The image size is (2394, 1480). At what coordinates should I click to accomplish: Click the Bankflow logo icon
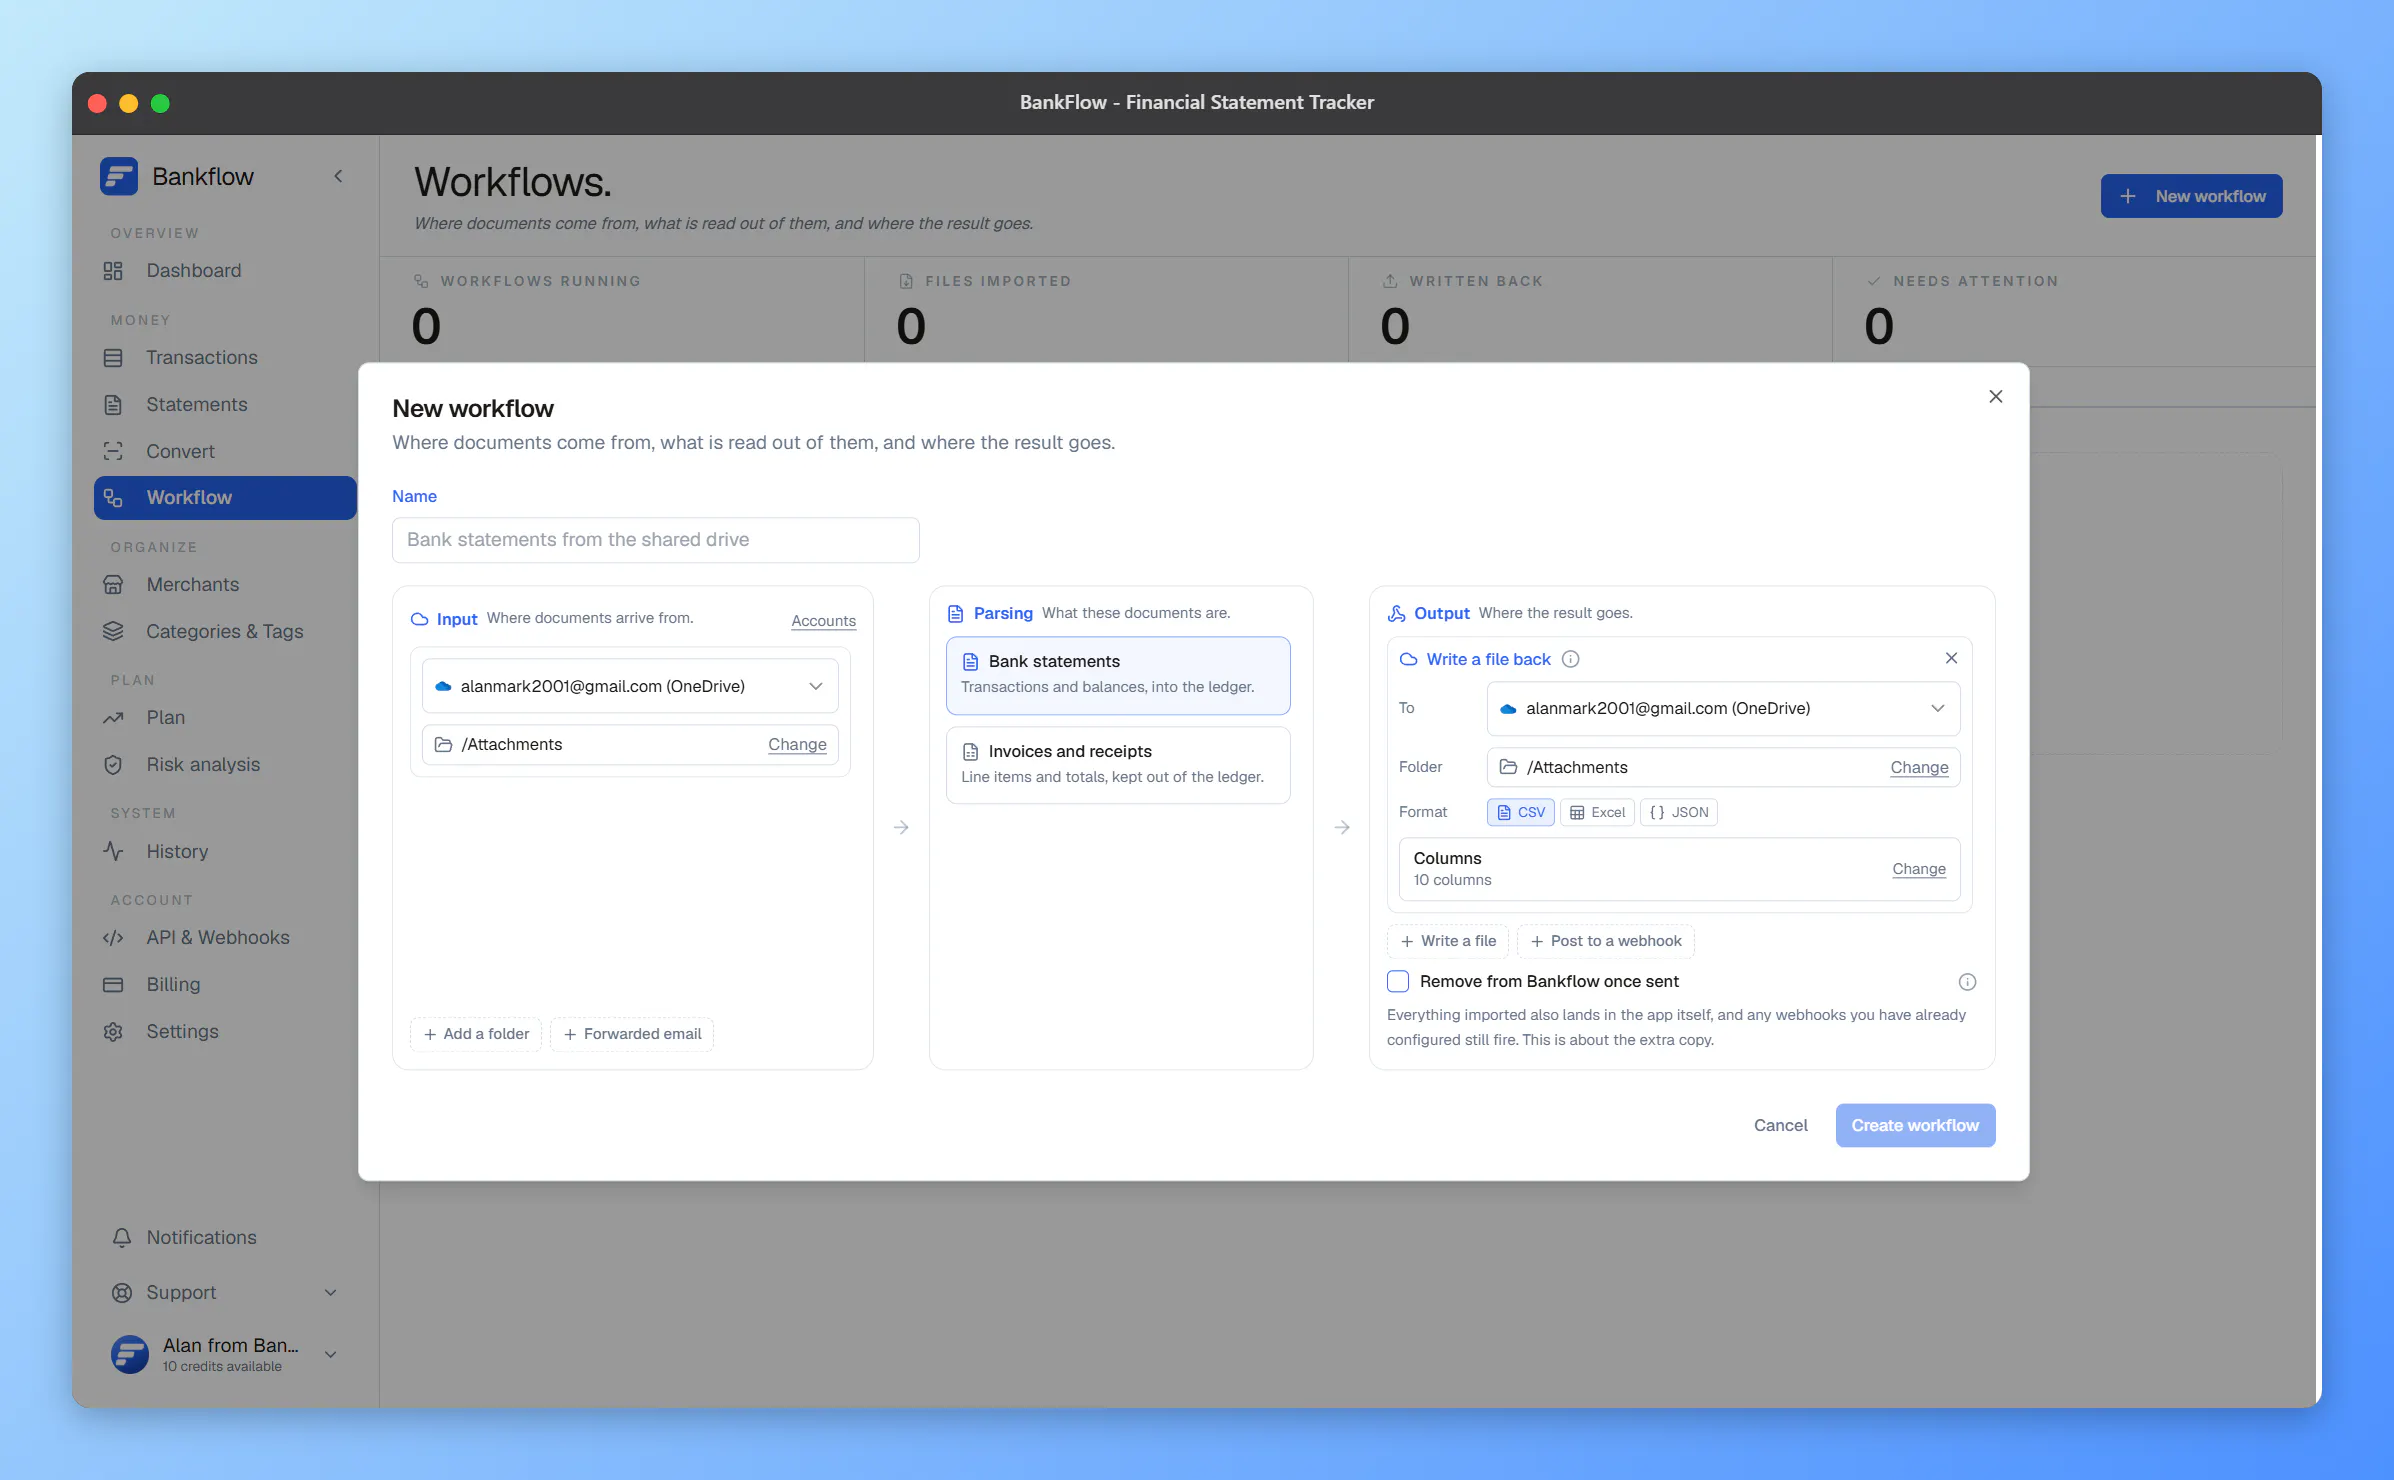coord(119,177)
